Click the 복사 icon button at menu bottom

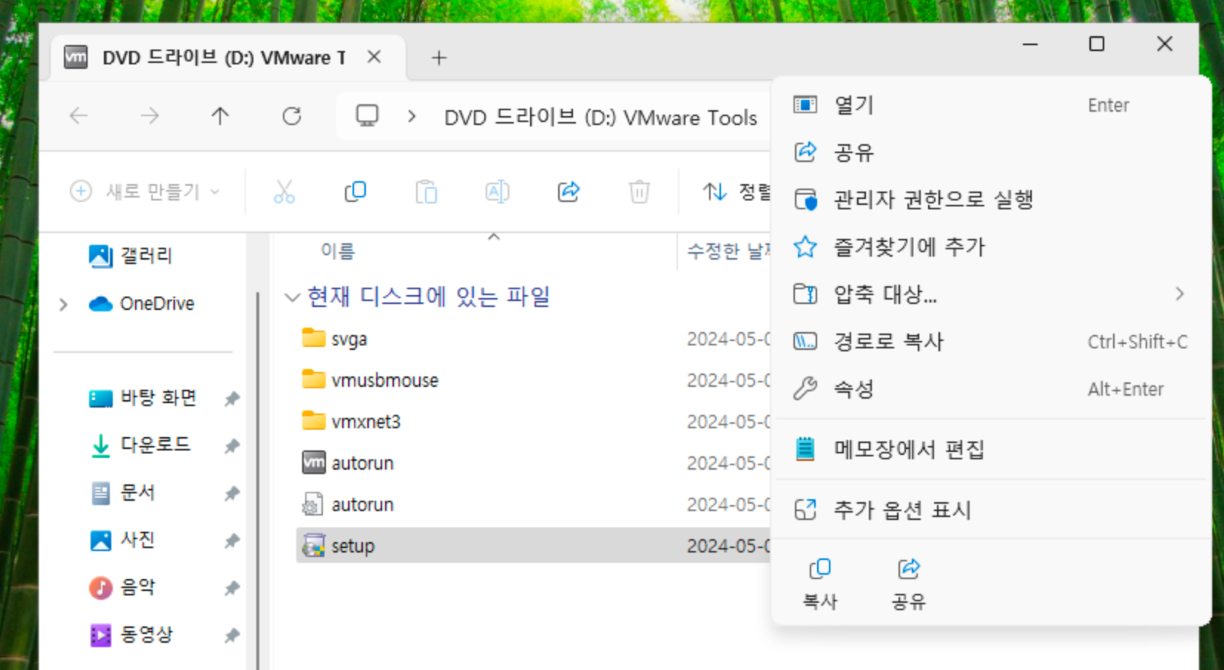[820, 584]
